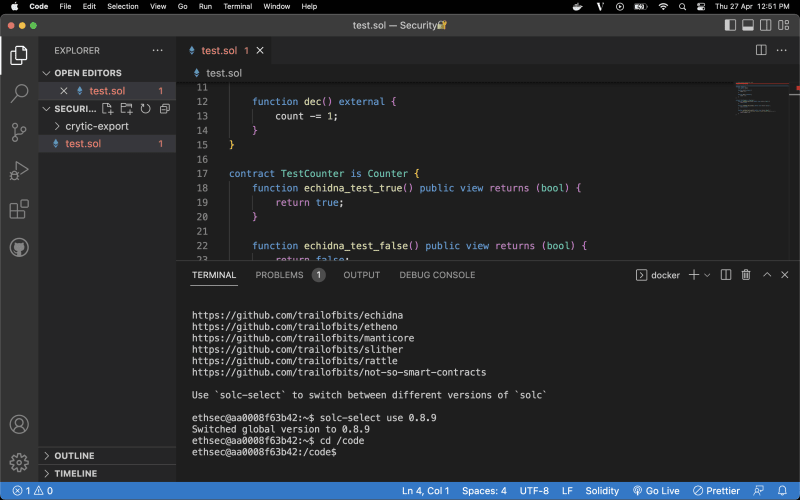
Task: Open the Terminal menu in menu bar
Action: point(238,7)
